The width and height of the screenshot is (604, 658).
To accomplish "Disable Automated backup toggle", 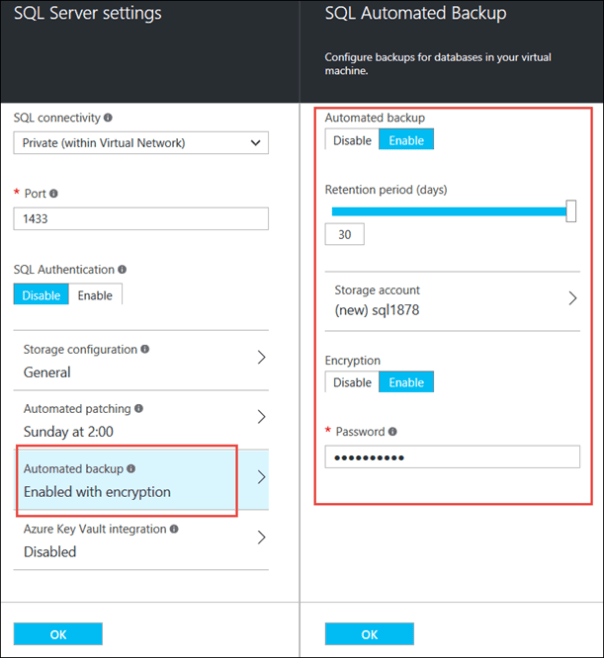I will (x=352, y=141).
